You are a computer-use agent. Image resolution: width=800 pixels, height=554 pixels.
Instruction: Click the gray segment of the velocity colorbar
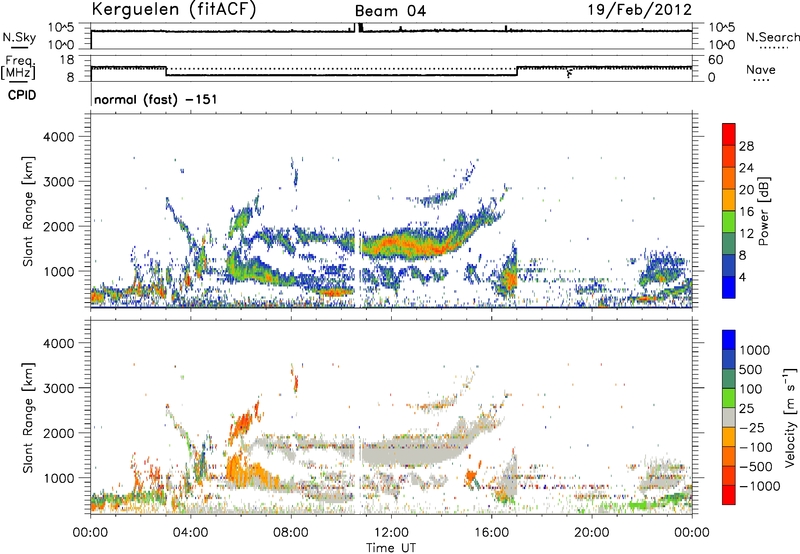tap(729, 417)
